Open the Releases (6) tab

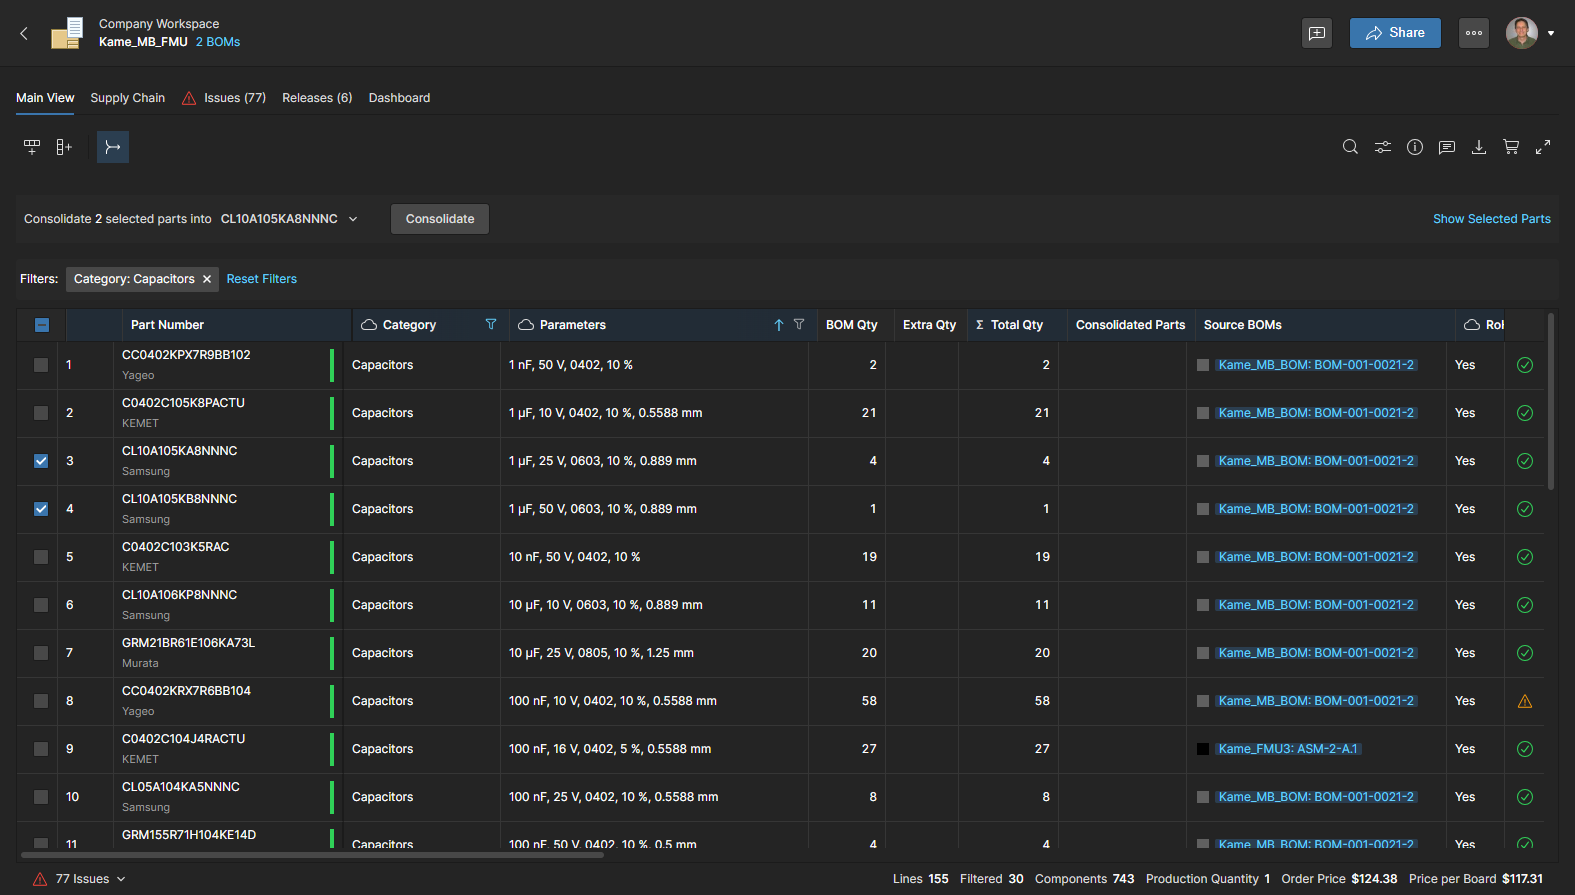coord(317,98)
